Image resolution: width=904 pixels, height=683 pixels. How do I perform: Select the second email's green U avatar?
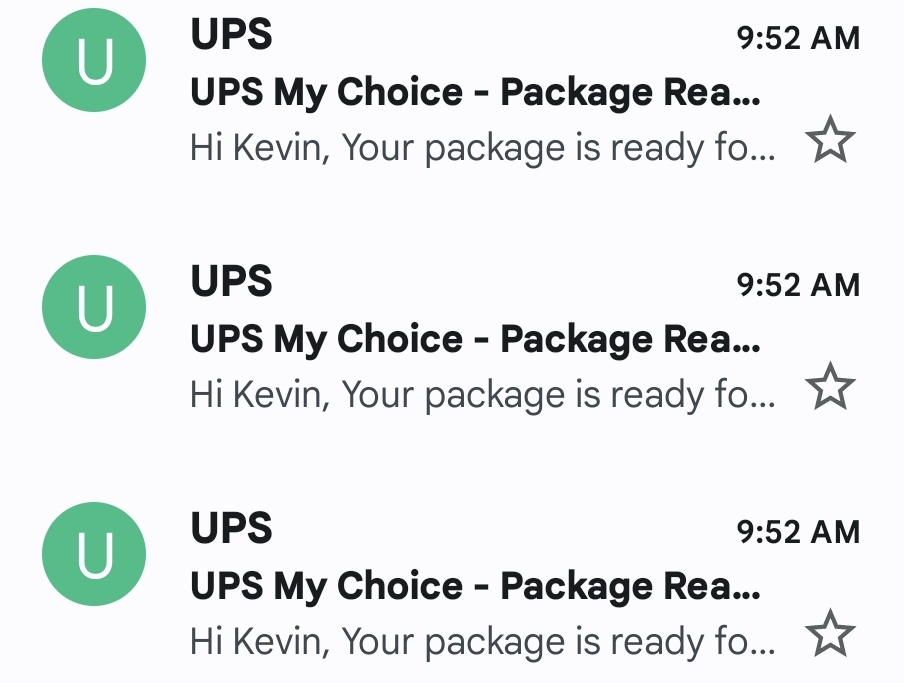[94, 307]
